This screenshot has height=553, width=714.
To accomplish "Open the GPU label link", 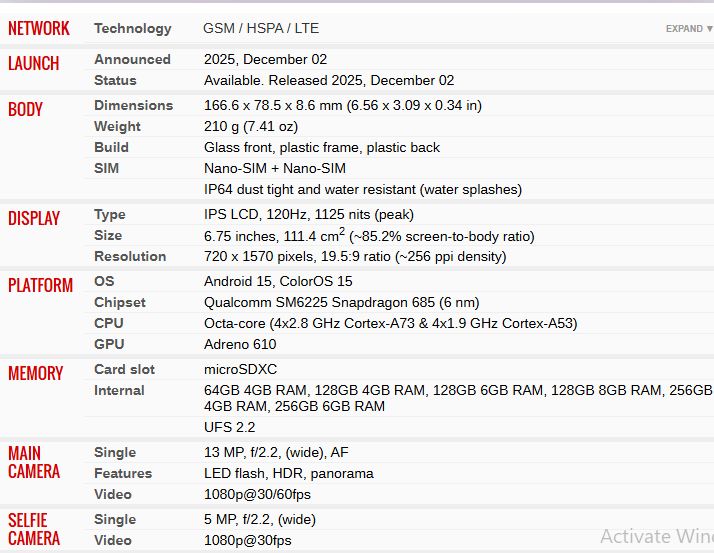I will click(109, 344).
